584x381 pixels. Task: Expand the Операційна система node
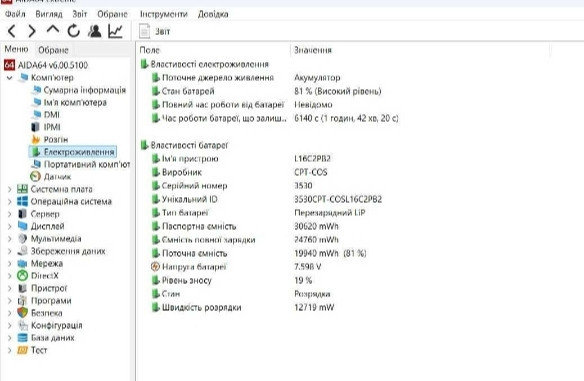pos(10,201)
